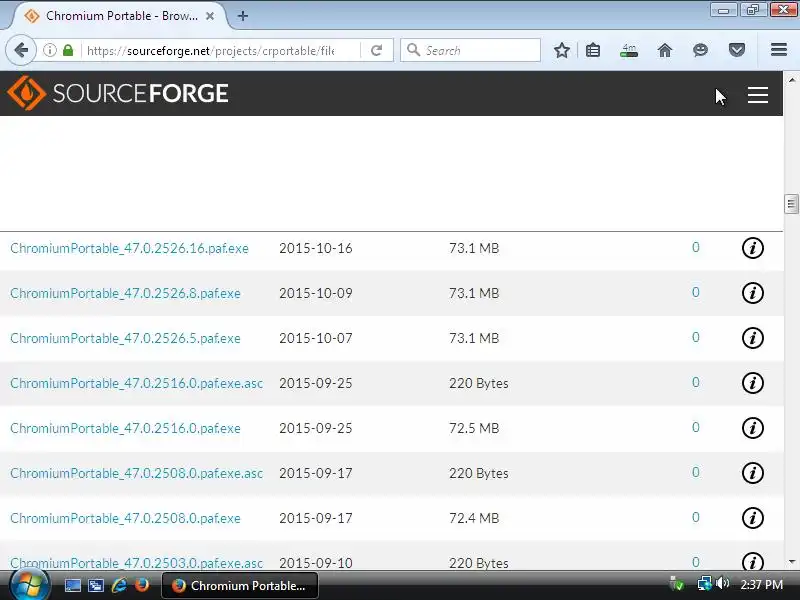Image resolution: width=800 pixels, height=600 pixels.
Task: Save page to Pocket icon
Action: 737,50
